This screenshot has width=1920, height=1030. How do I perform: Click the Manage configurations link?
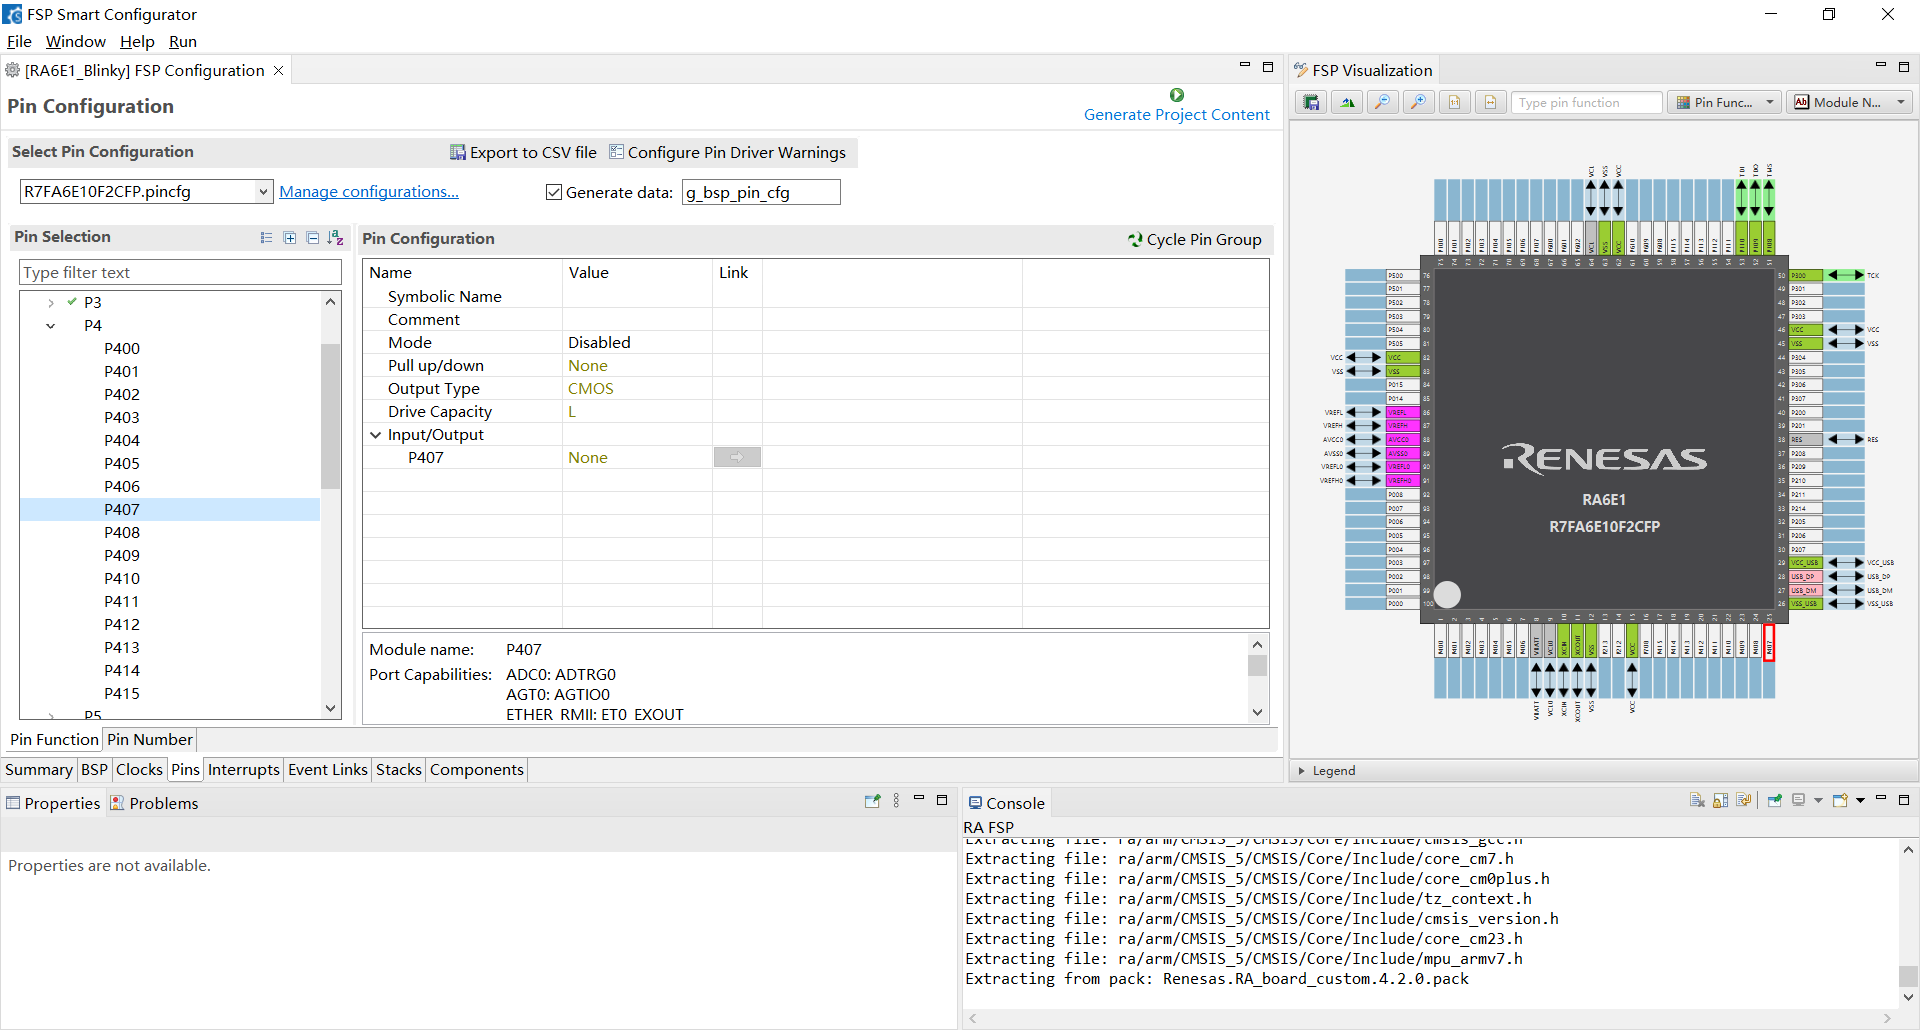(369, 192)
